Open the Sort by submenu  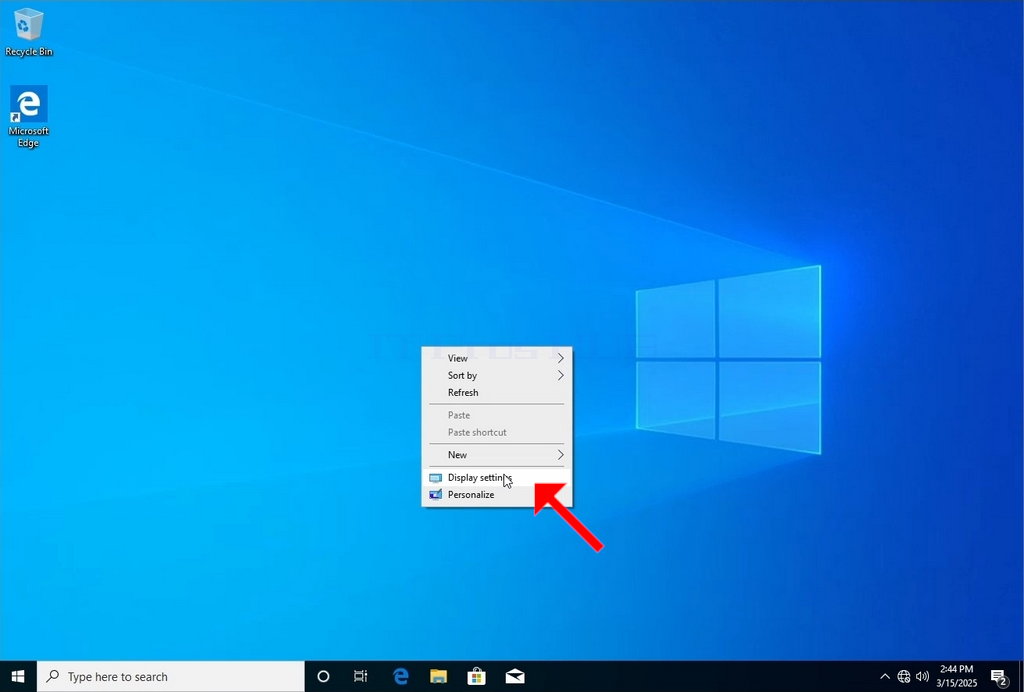497,375
